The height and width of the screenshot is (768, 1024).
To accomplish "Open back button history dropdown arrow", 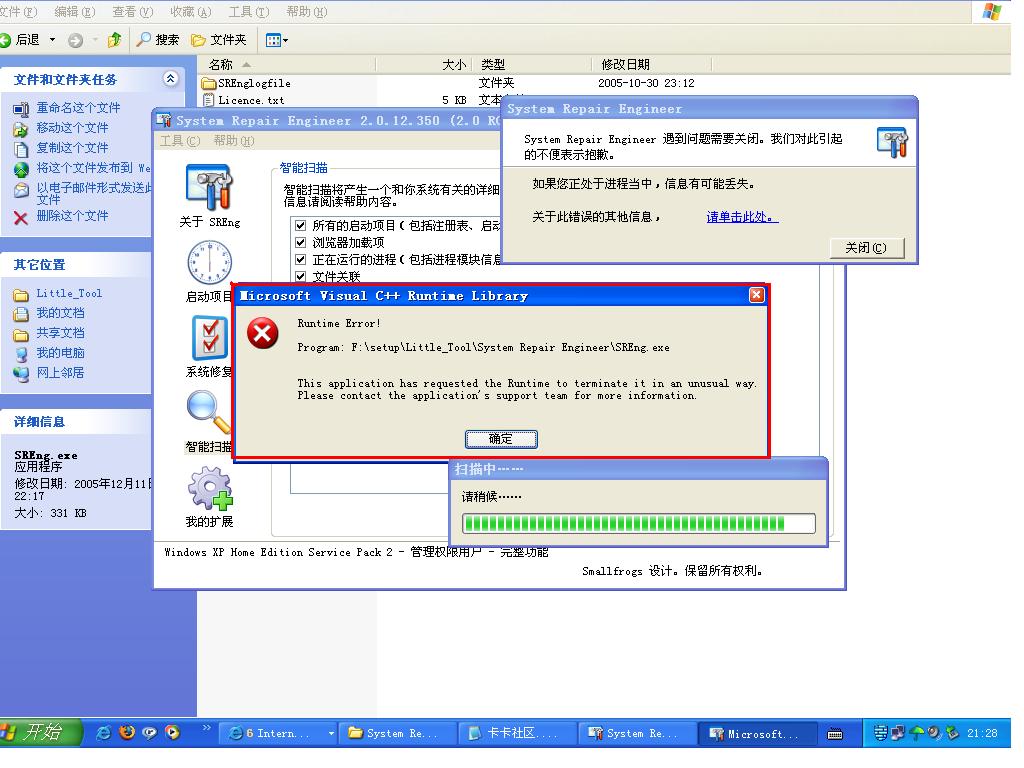I will coord(52,40).
